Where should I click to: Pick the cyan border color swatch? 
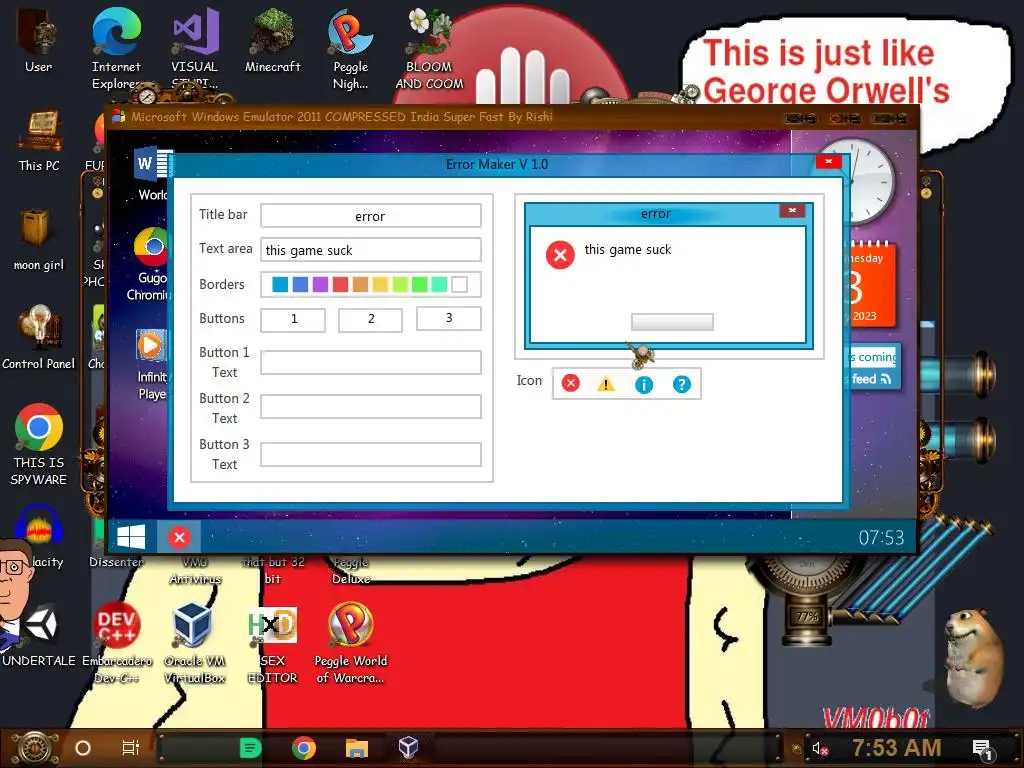tap(280, 285)
